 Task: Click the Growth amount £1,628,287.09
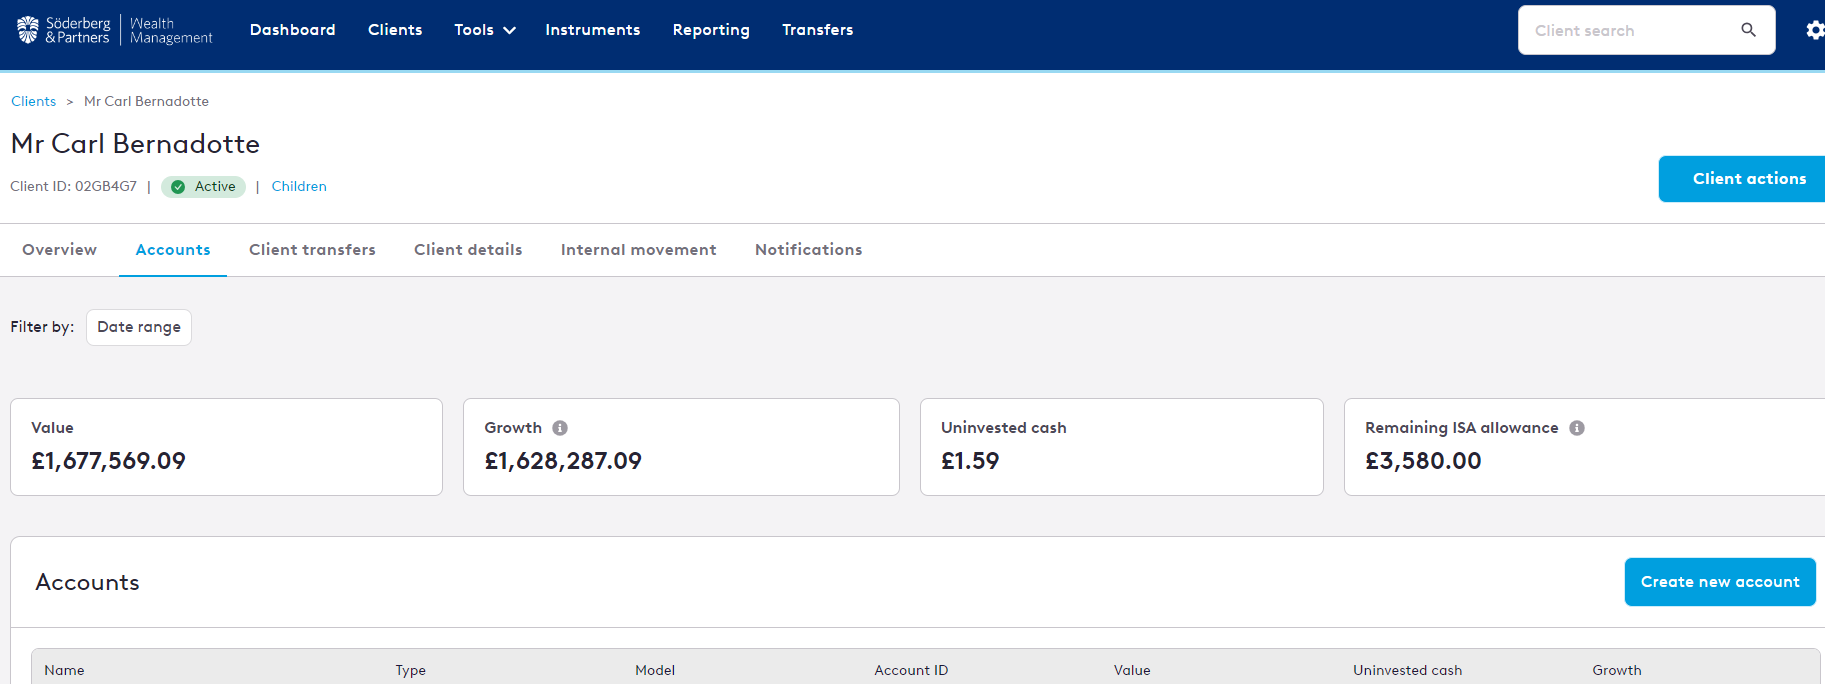click(x=563, y=461)
